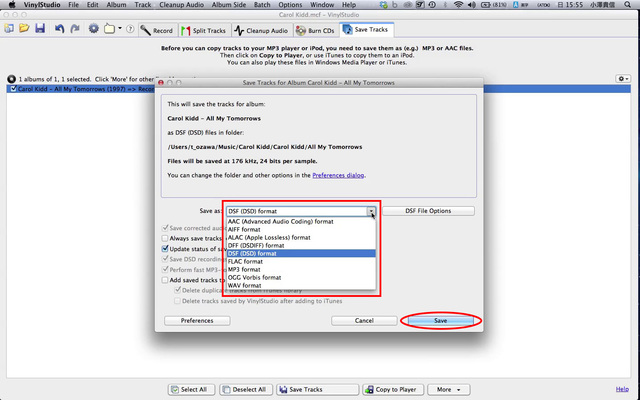640x400 pixels.
Task: Toggle the Perform fast MP3 checkbox
Action: click(x=165, y=269)
